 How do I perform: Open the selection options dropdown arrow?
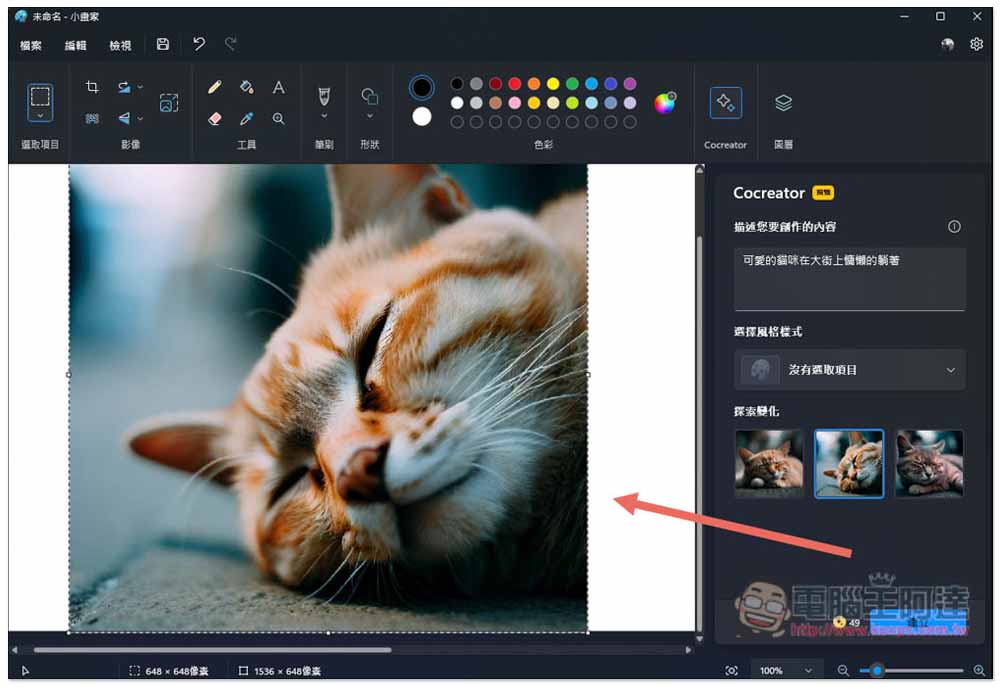40,116
